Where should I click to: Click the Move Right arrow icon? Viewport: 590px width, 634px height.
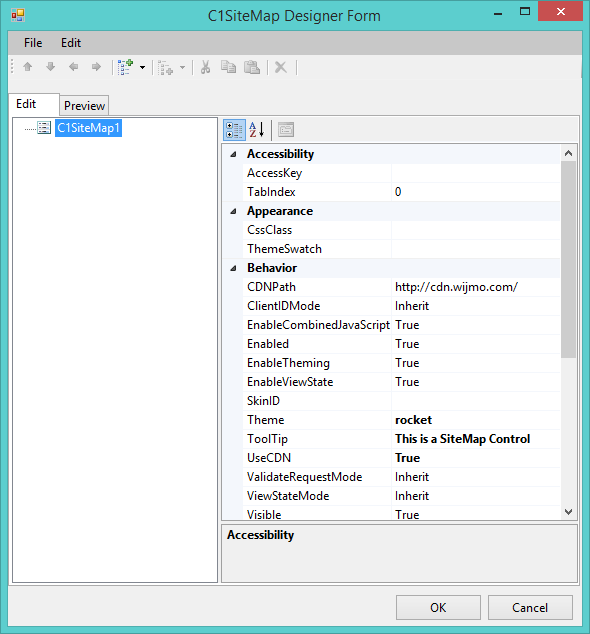(x=96, y=67)
